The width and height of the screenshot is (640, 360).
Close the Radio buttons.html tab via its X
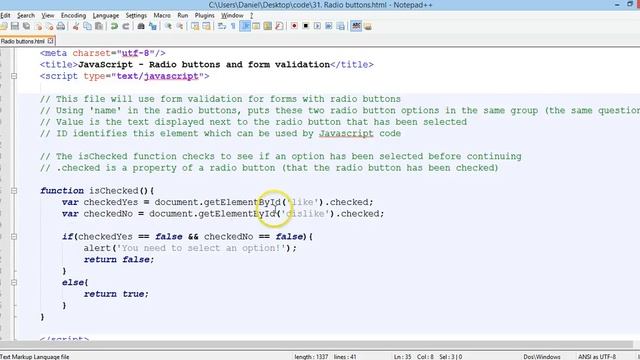[51, 41]
